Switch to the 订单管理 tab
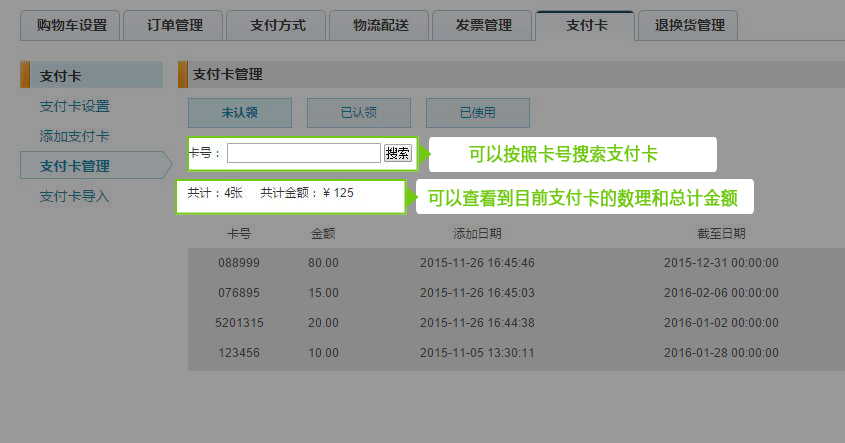 [x=173, y=25]
